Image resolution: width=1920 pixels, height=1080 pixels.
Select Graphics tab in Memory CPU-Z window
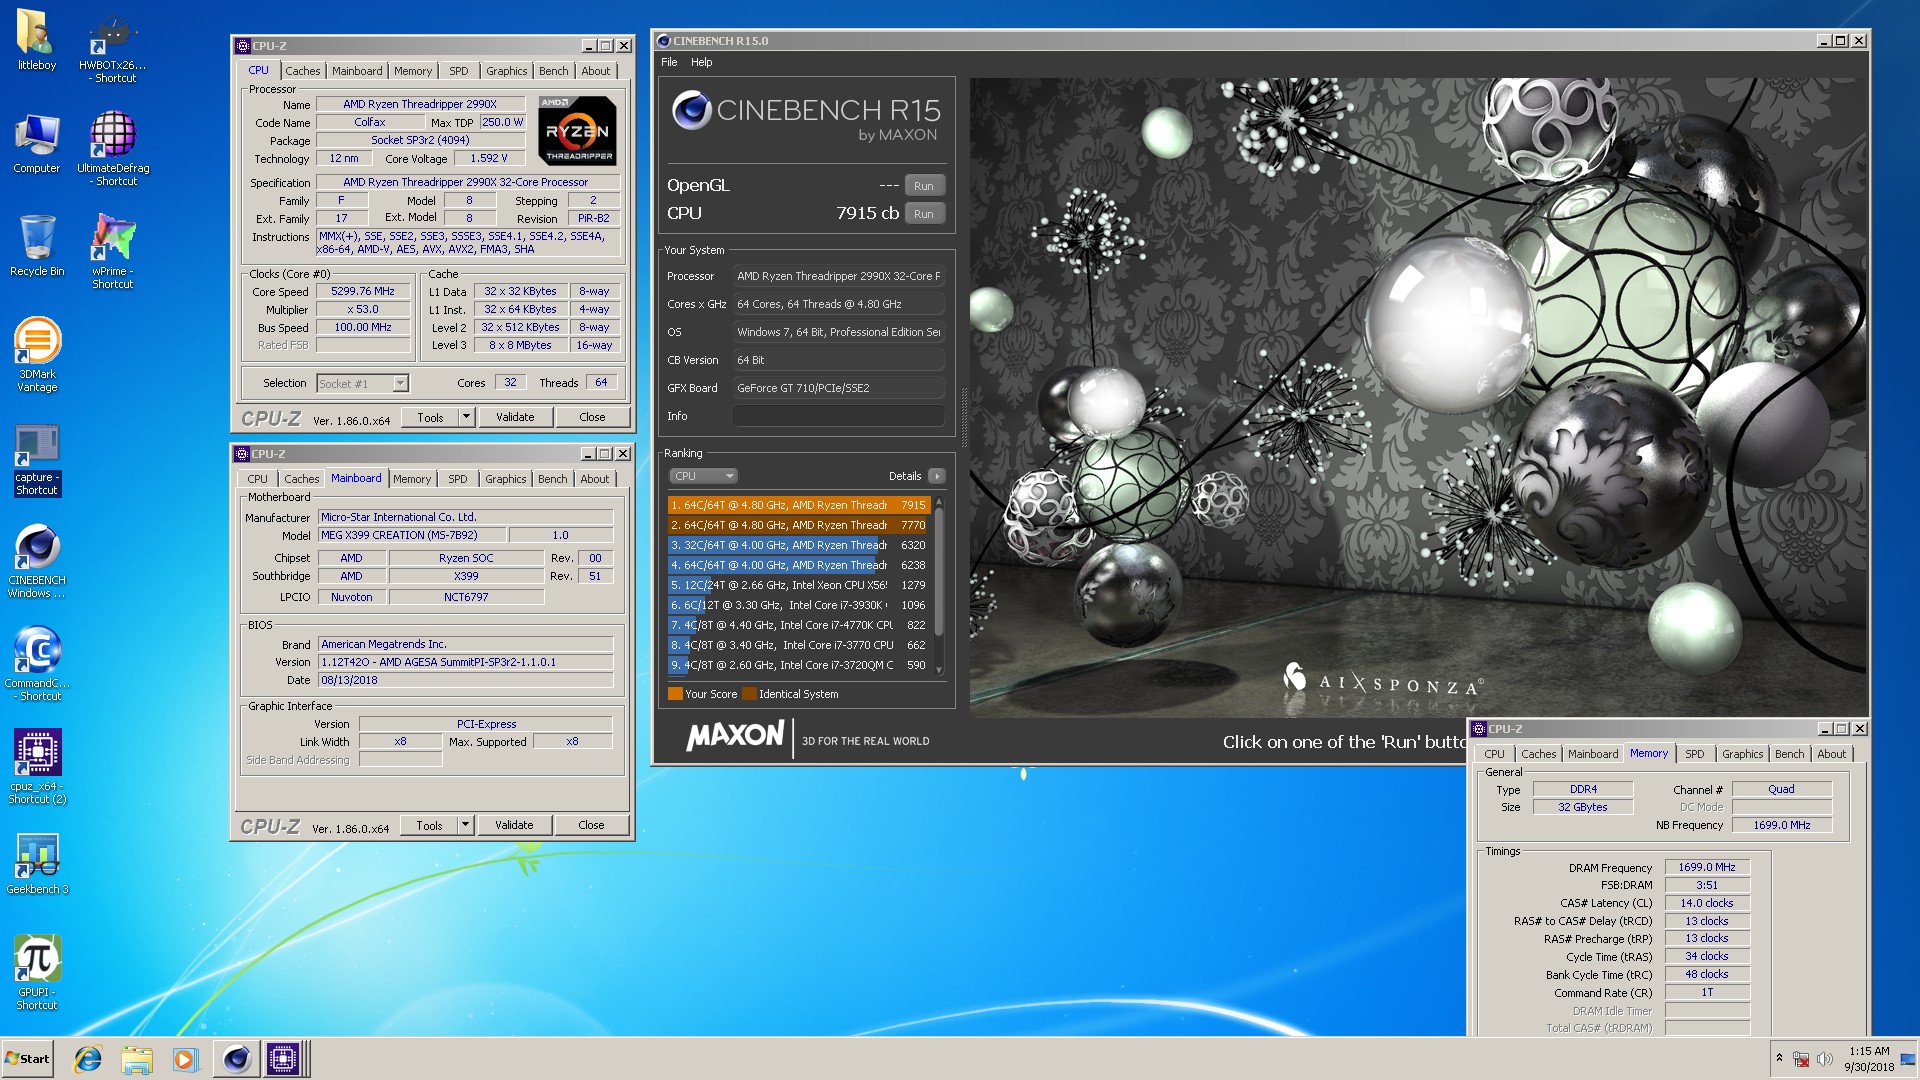[1742, 754]
